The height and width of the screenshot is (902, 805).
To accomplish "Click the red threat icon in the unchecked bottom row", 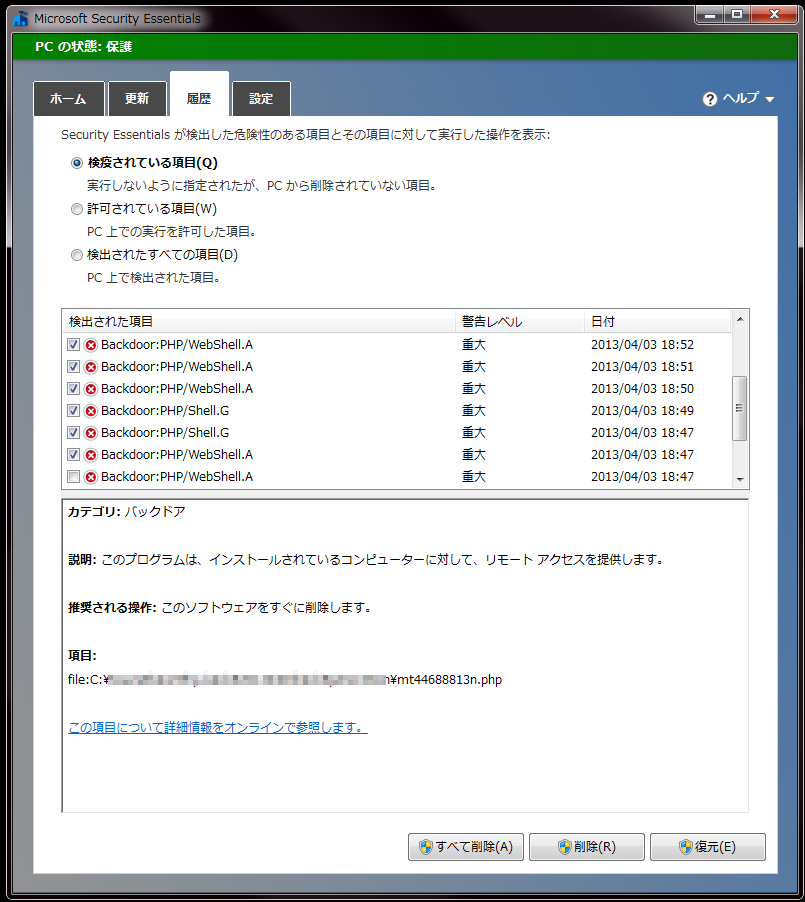I will [90, 477].
